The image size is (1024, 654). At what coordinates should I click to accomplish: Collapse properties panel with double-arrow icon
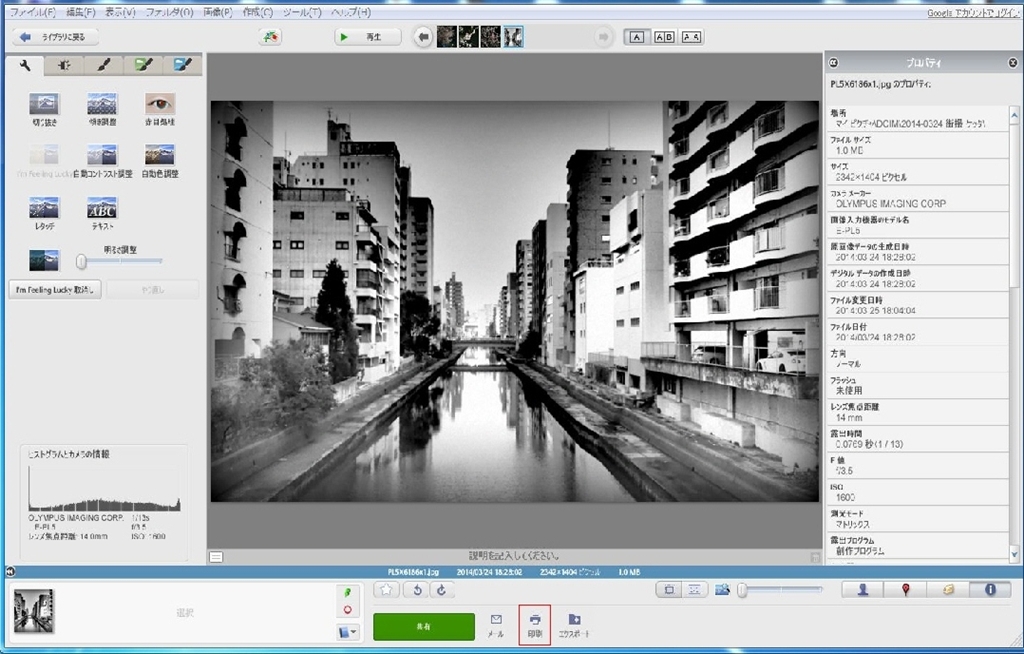[x=833, y=63]
